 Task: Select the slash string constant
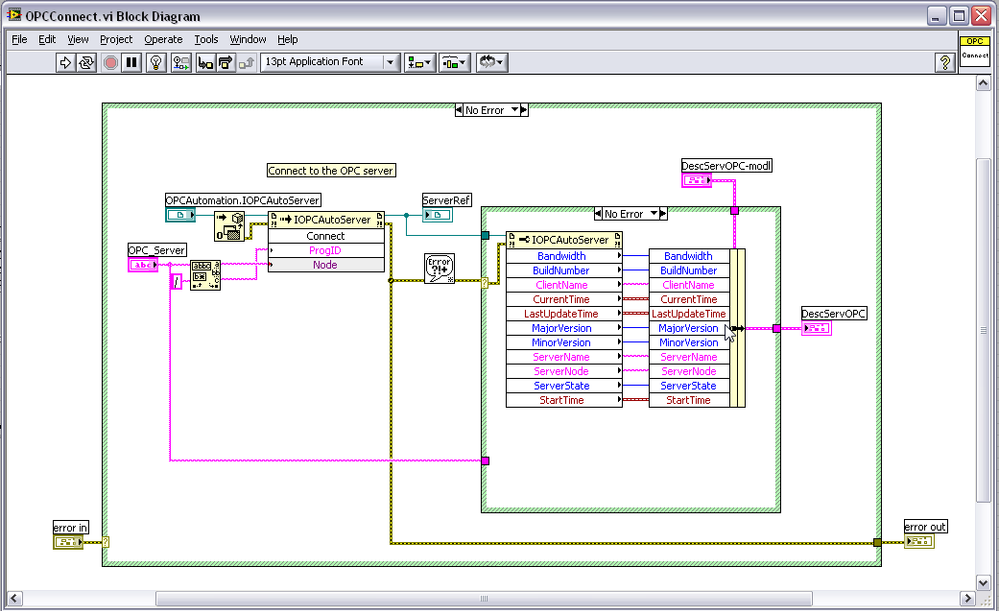click(177, 281)
